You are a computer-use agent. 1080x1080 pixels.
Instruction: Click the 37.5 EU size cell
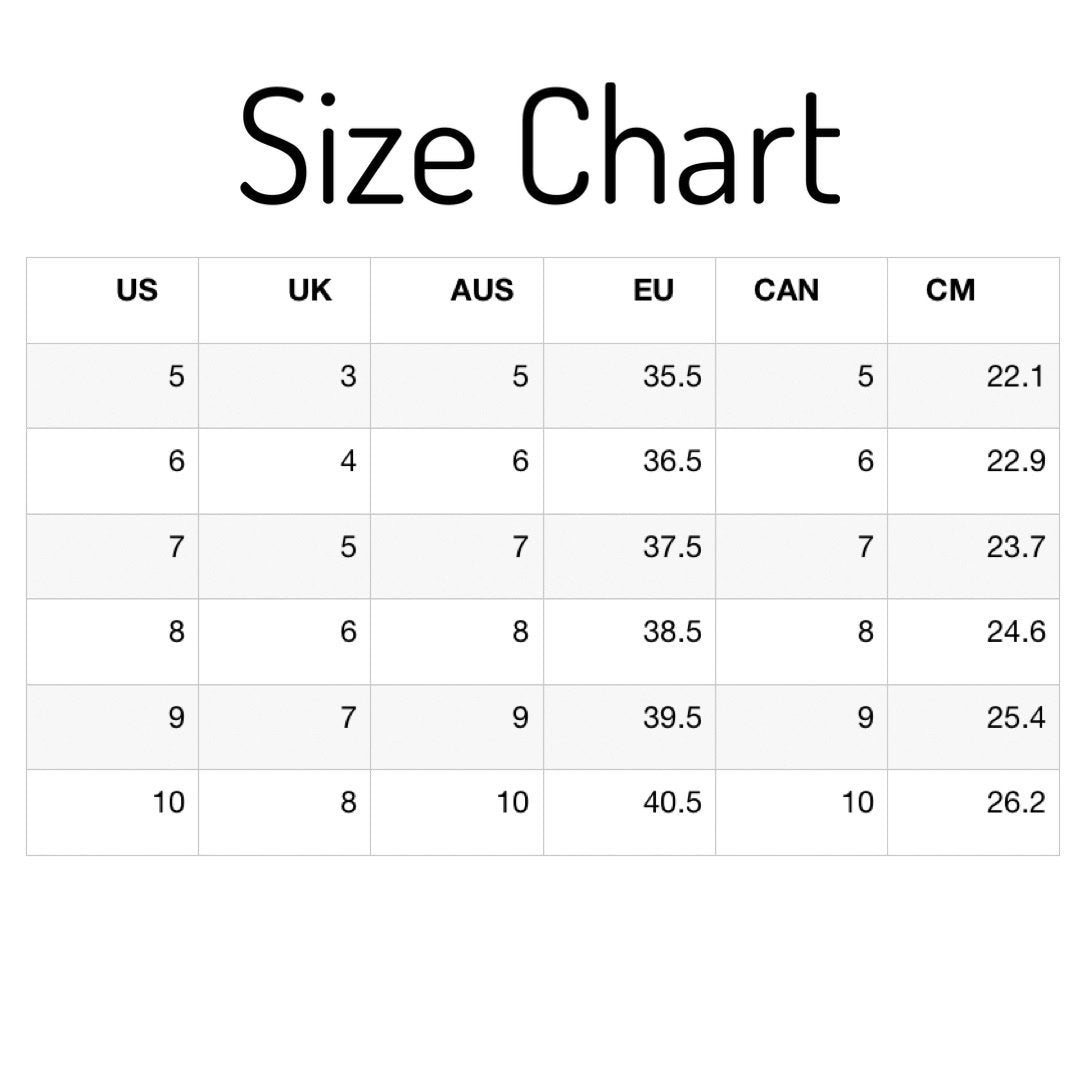[x=672, y=547]
